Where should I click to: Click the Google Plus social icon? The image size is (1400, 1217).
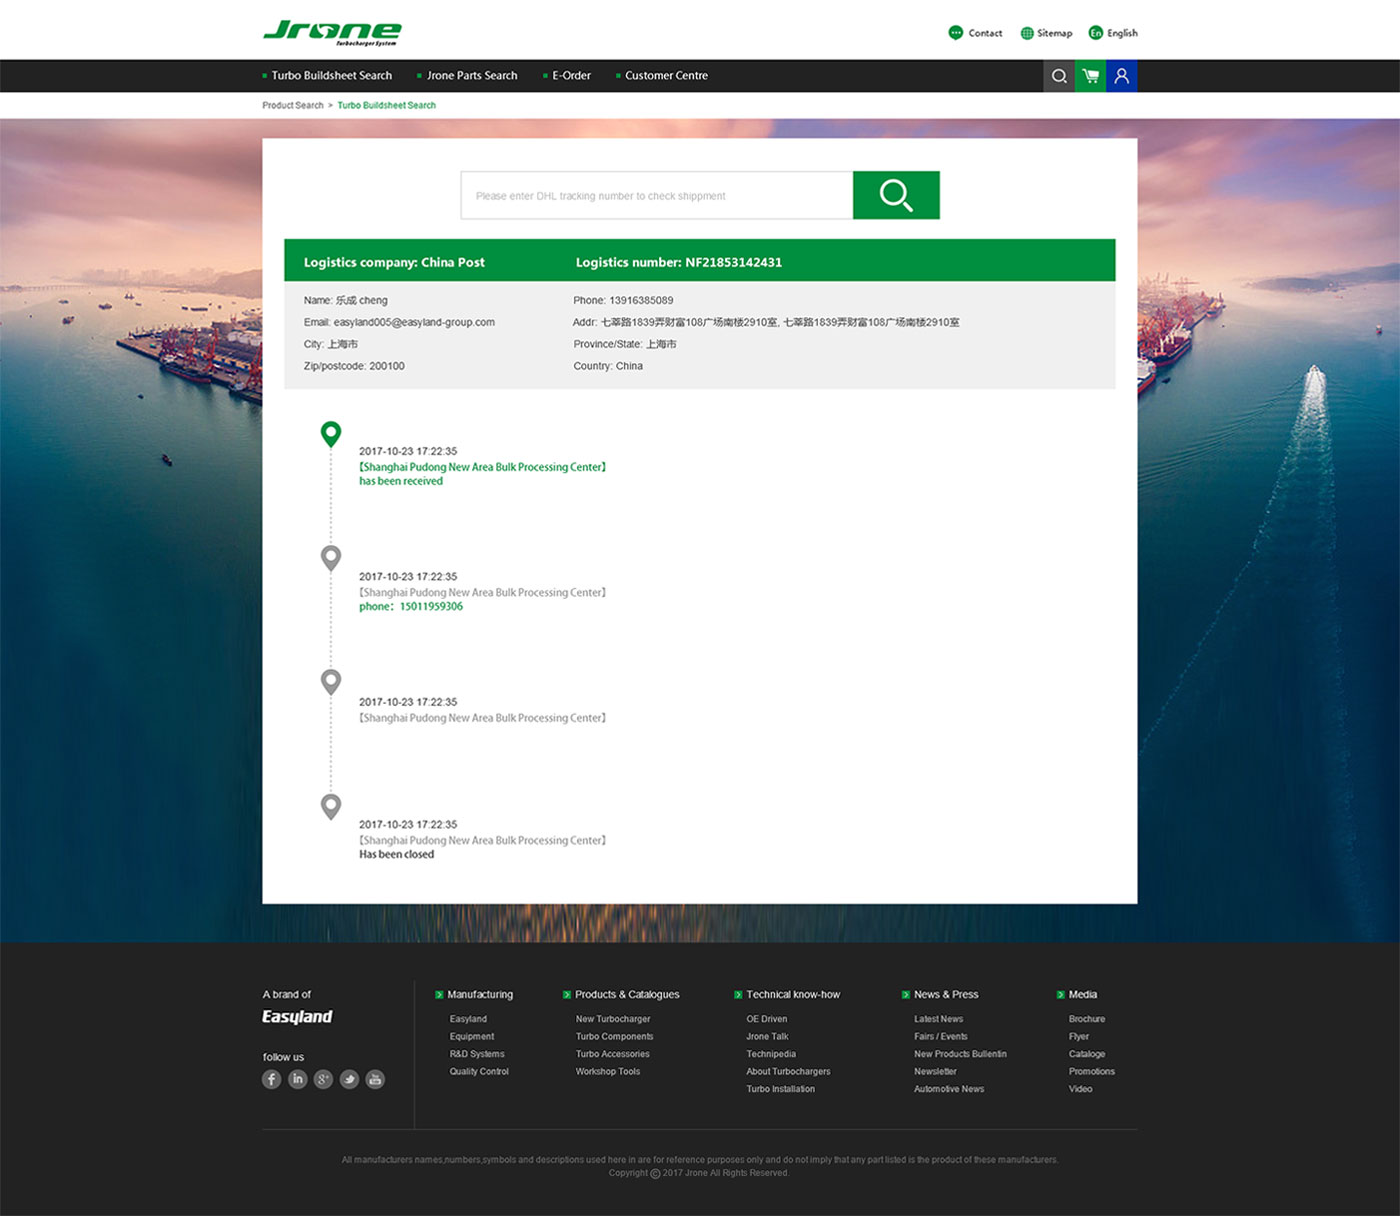[323, 1079]
